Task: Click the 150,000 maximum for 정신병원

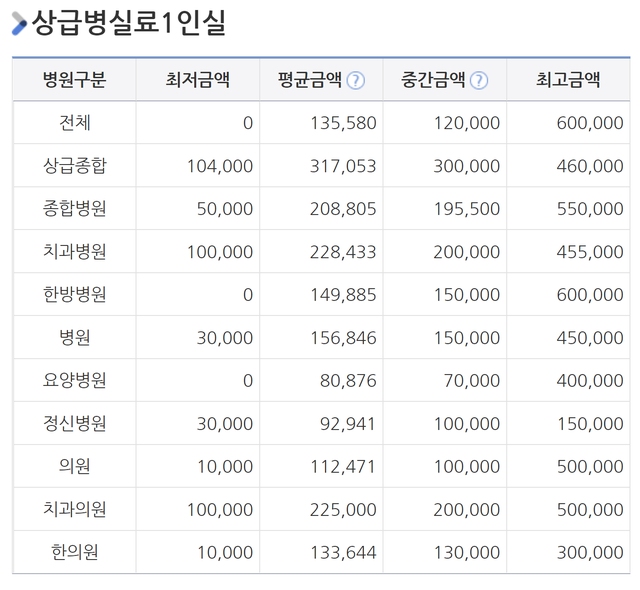Action: coord(590,424)
